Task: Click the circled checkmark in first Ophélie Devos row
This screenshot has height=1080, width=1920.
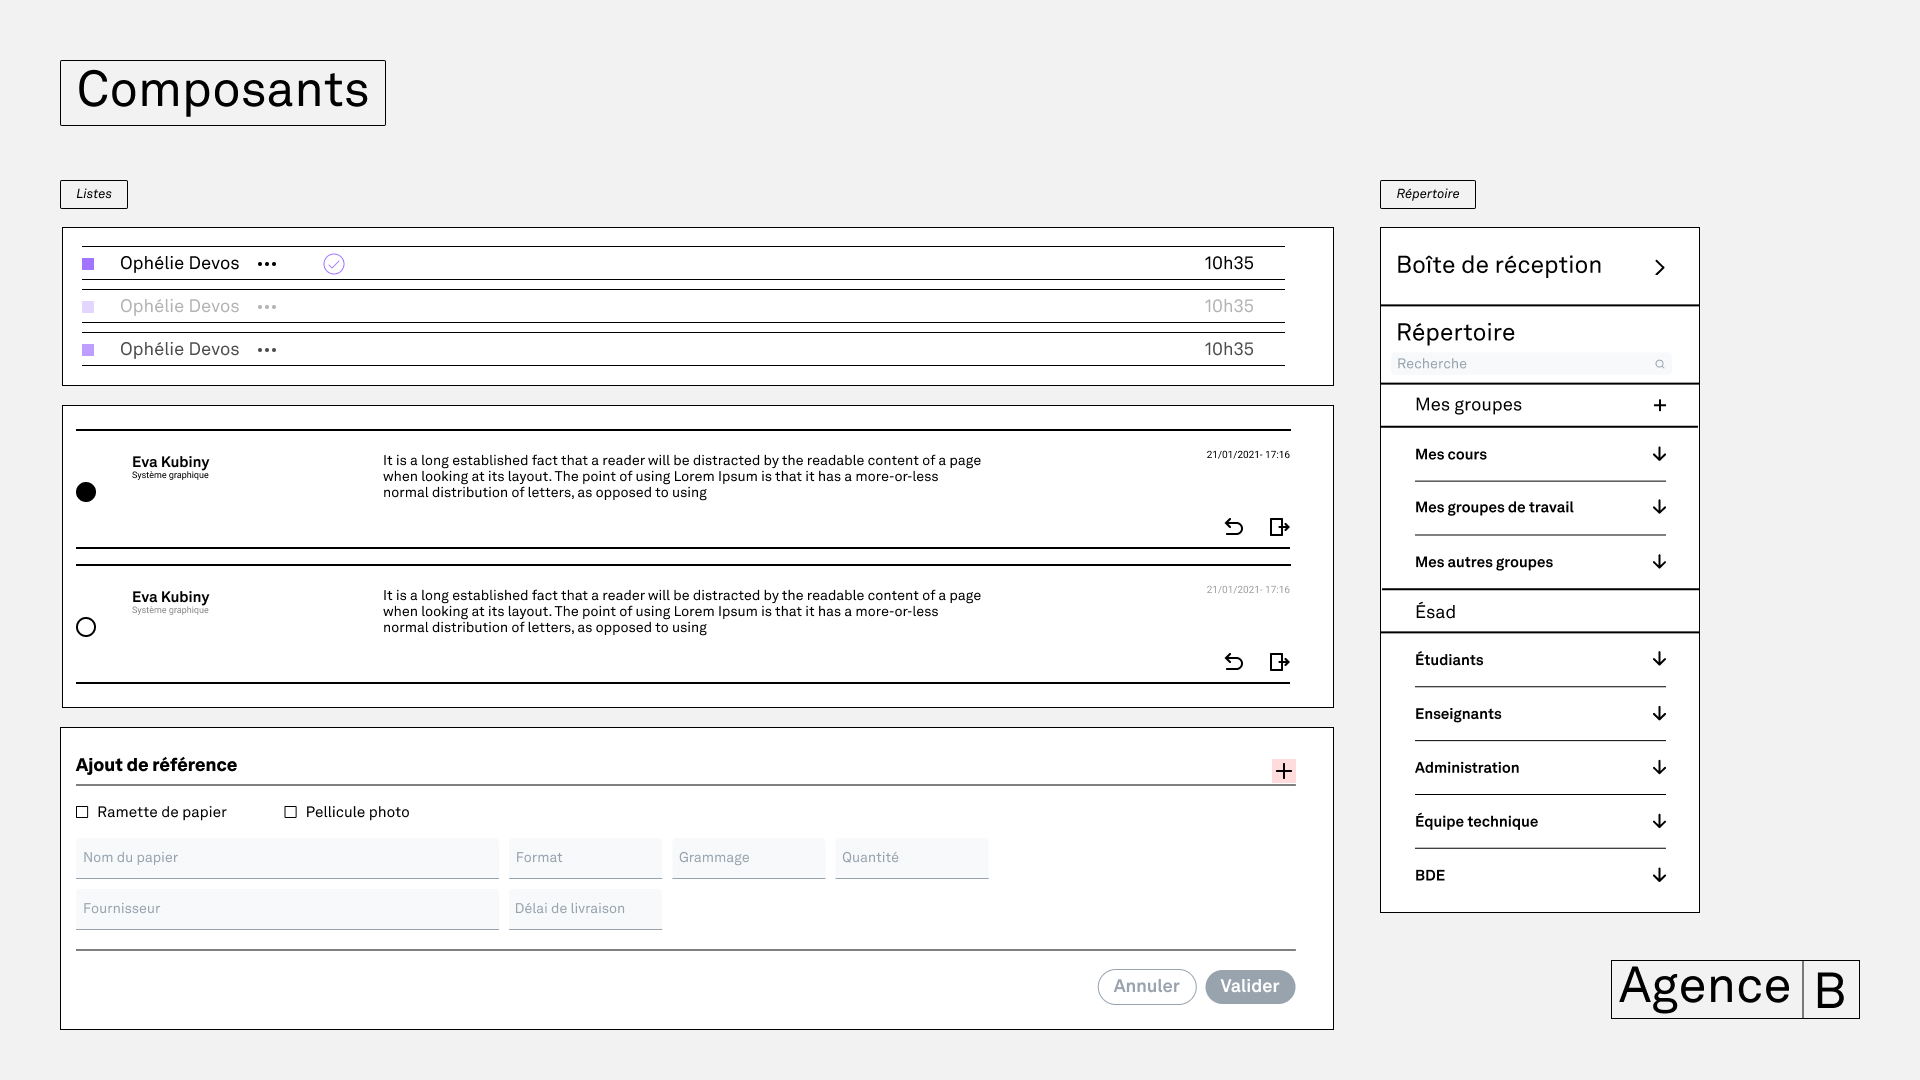Action: pyautogui.click(x=334, y=264)
